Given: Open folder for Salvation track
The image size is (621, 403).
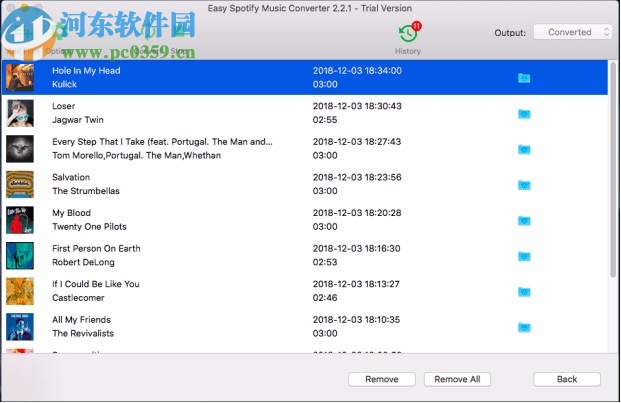Looking at the screenshot, I should point(524,185).
